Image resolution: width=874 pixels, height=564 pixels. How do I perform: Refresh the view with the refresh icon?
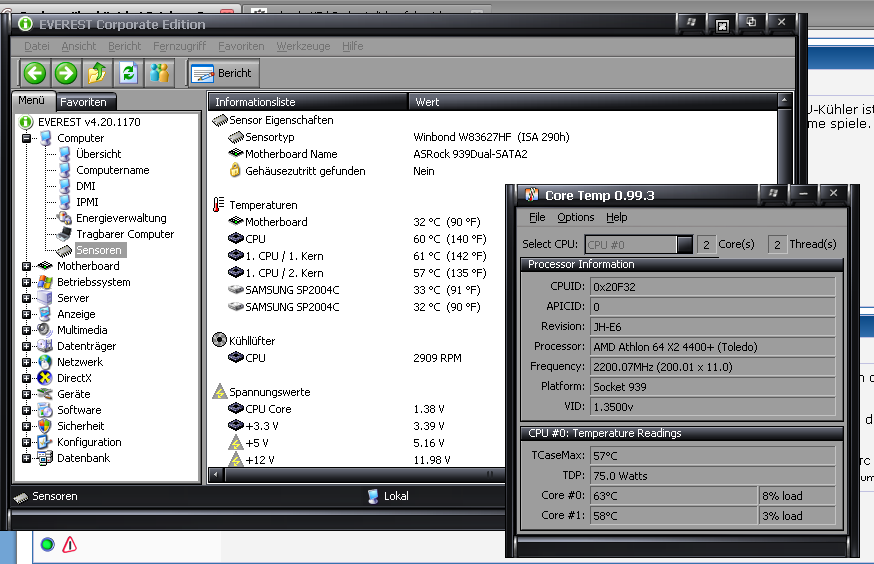pyautogui.click(x=128, y=73)
